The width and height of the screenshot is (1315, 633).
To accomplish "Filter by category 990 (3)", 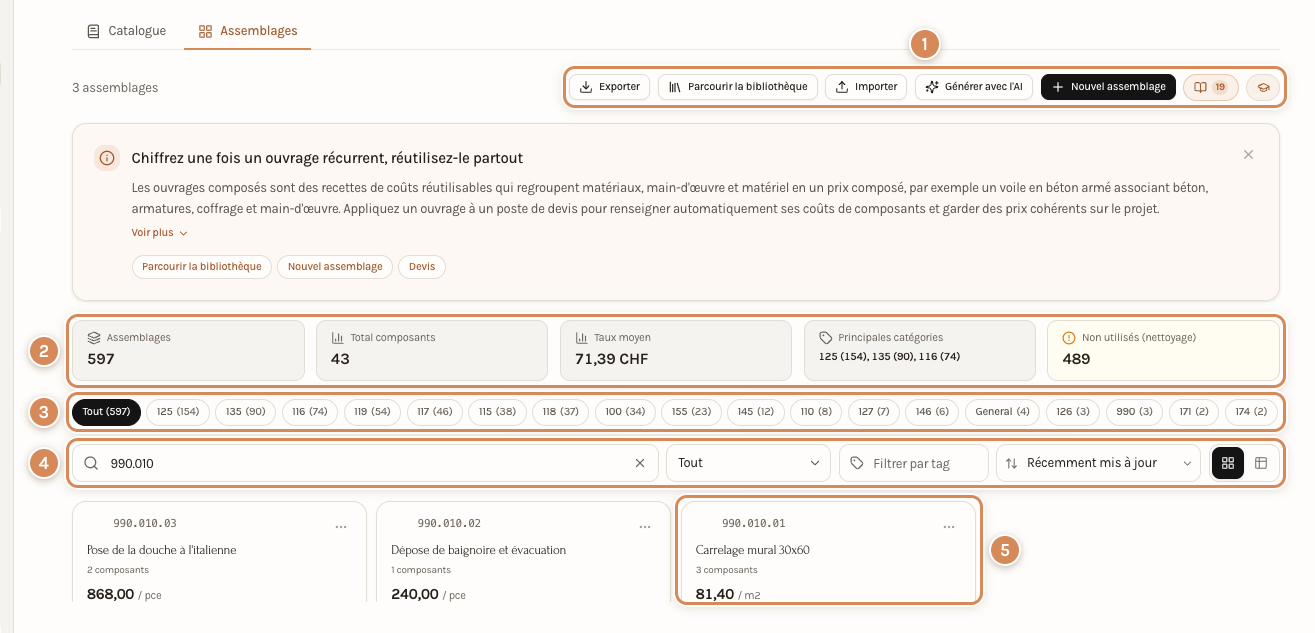I will coord(1133,412).
